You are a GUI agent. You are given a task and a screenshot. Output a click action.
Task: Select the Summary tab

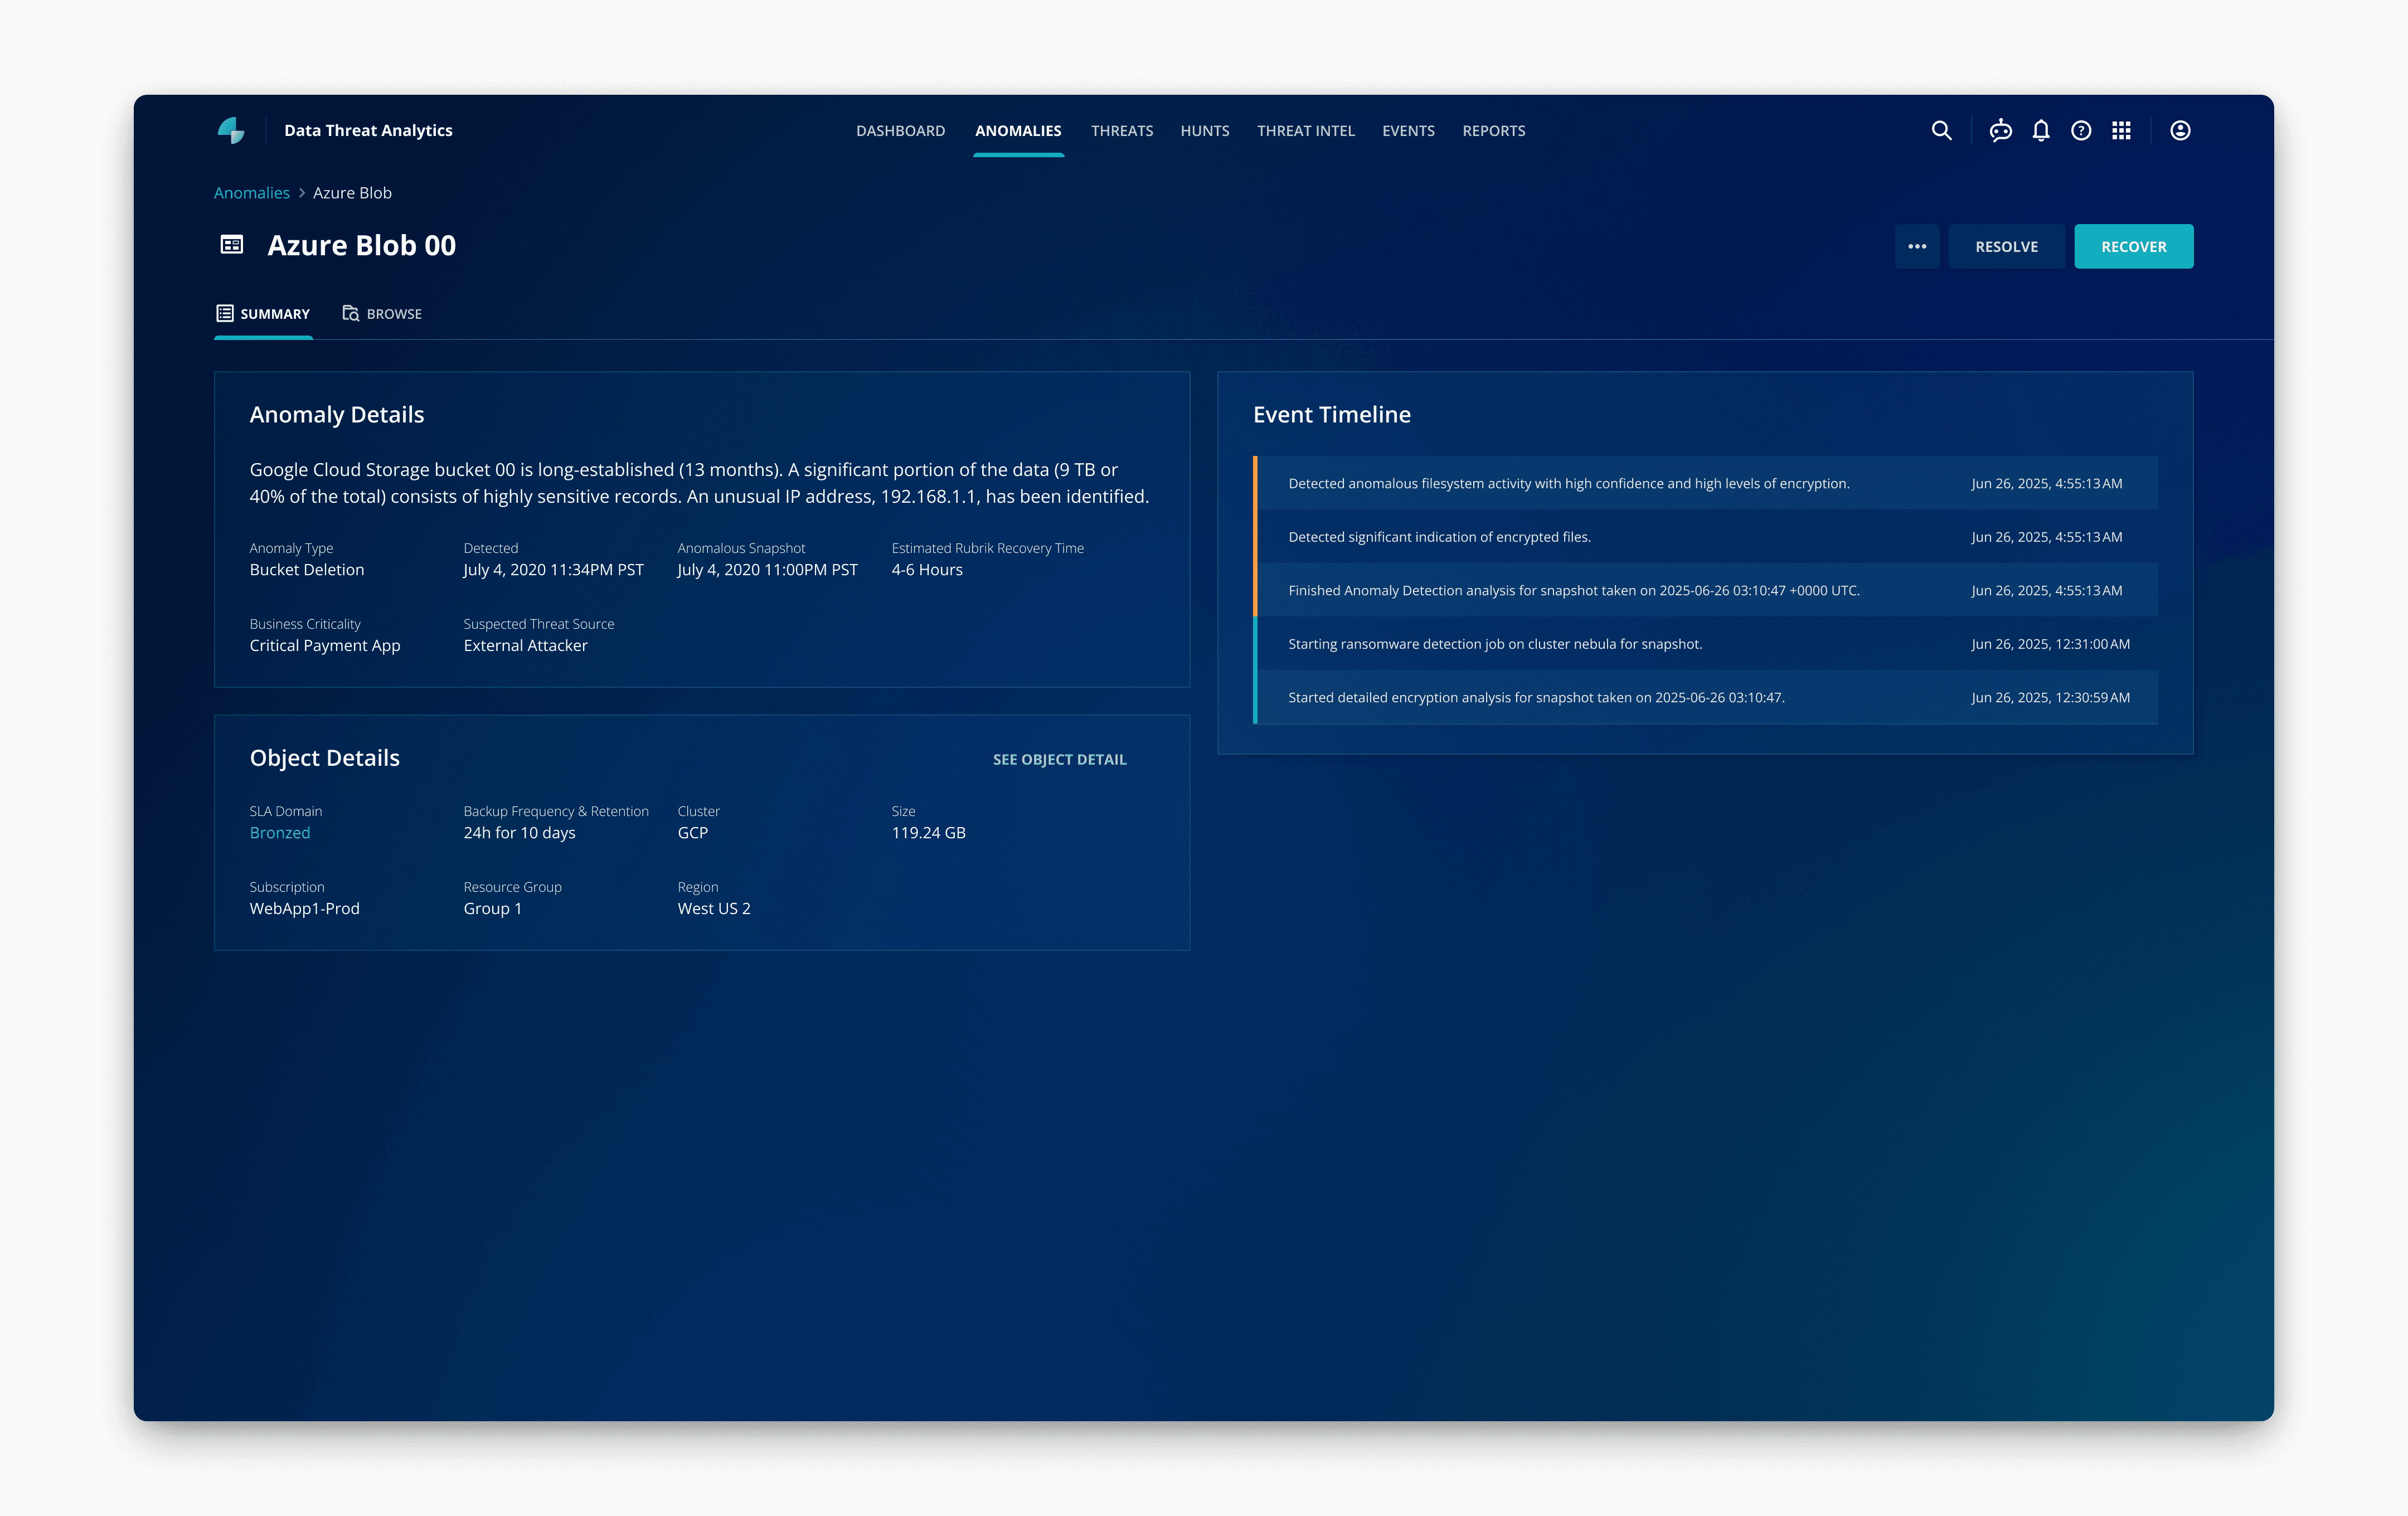264,314
